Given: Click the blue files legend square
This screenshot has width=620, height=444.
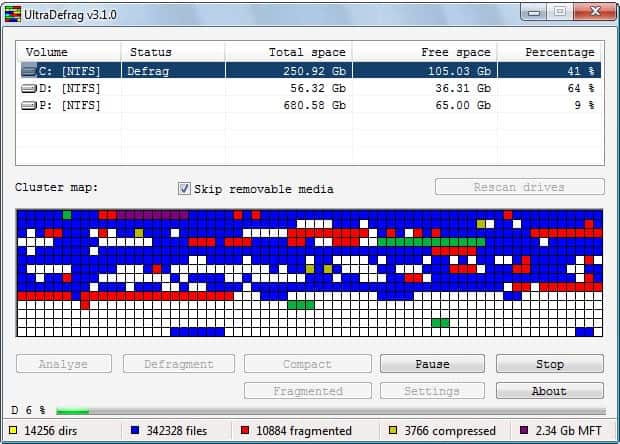Looking at the screenshot, I should click(135, 430).
